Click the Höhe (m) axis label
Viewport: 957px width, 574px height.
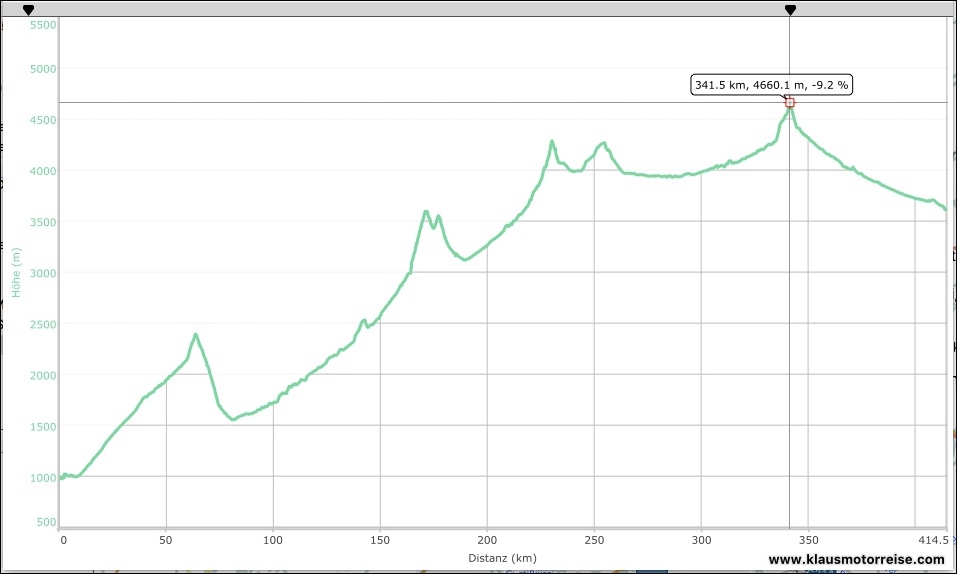click(x=17, y=272)
